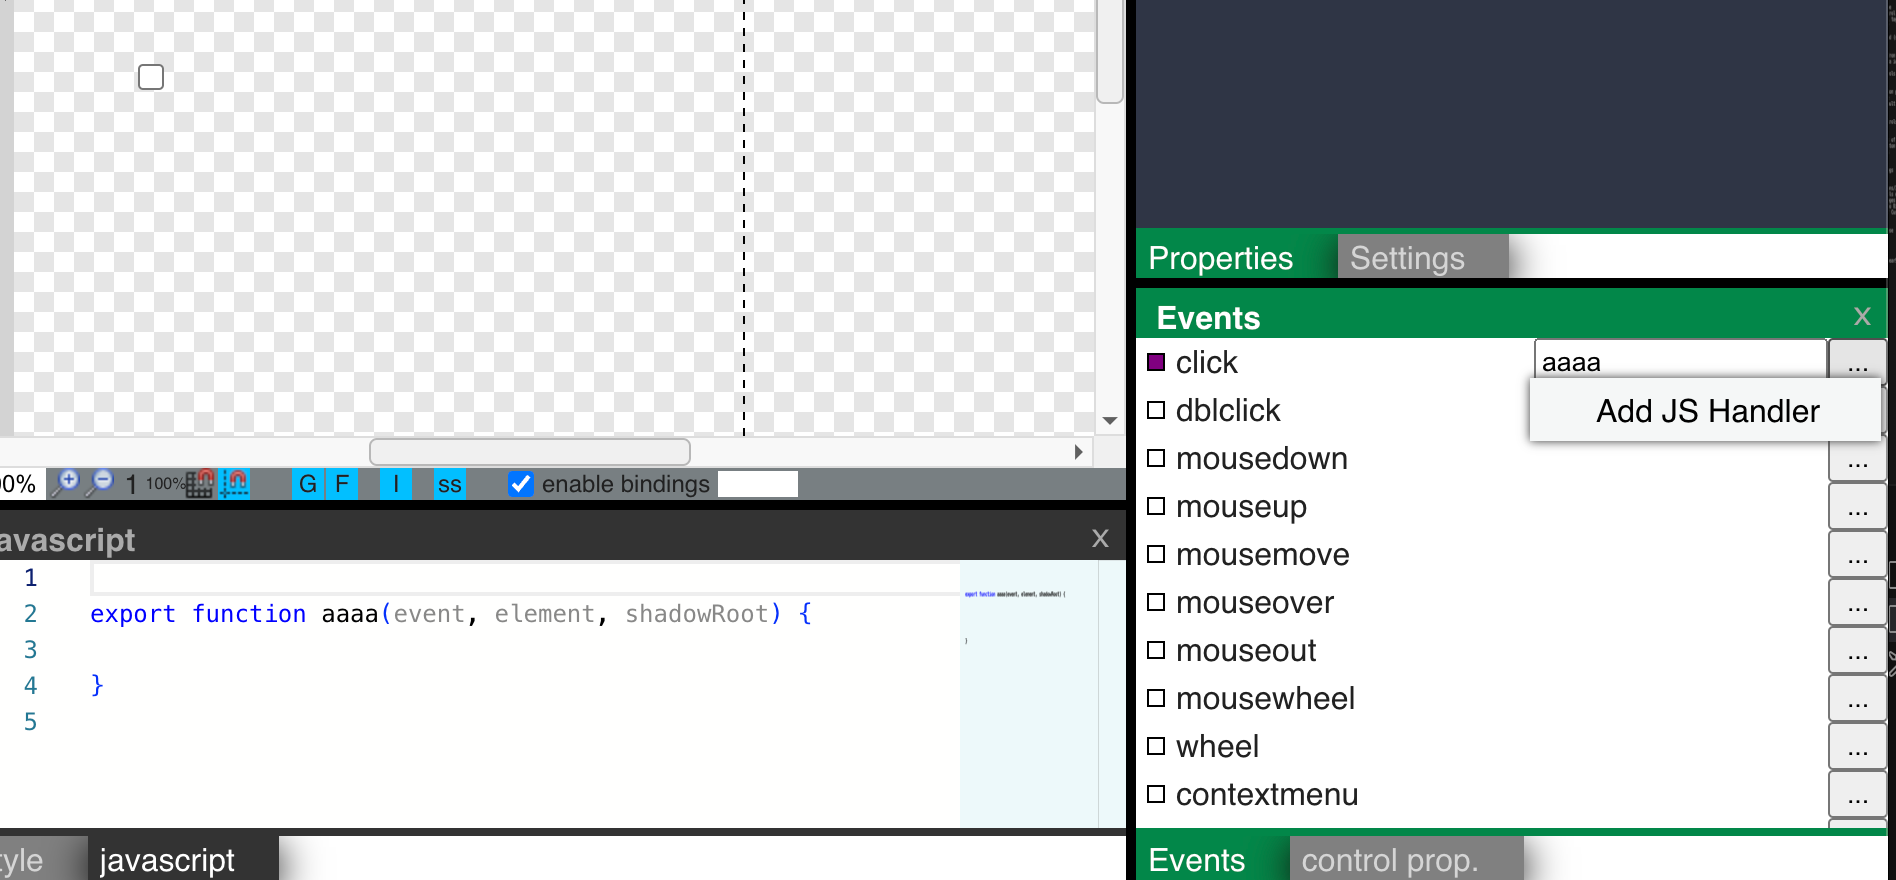
Task: Toggle the wheel event square
Action: click(x=1156, y=746)
